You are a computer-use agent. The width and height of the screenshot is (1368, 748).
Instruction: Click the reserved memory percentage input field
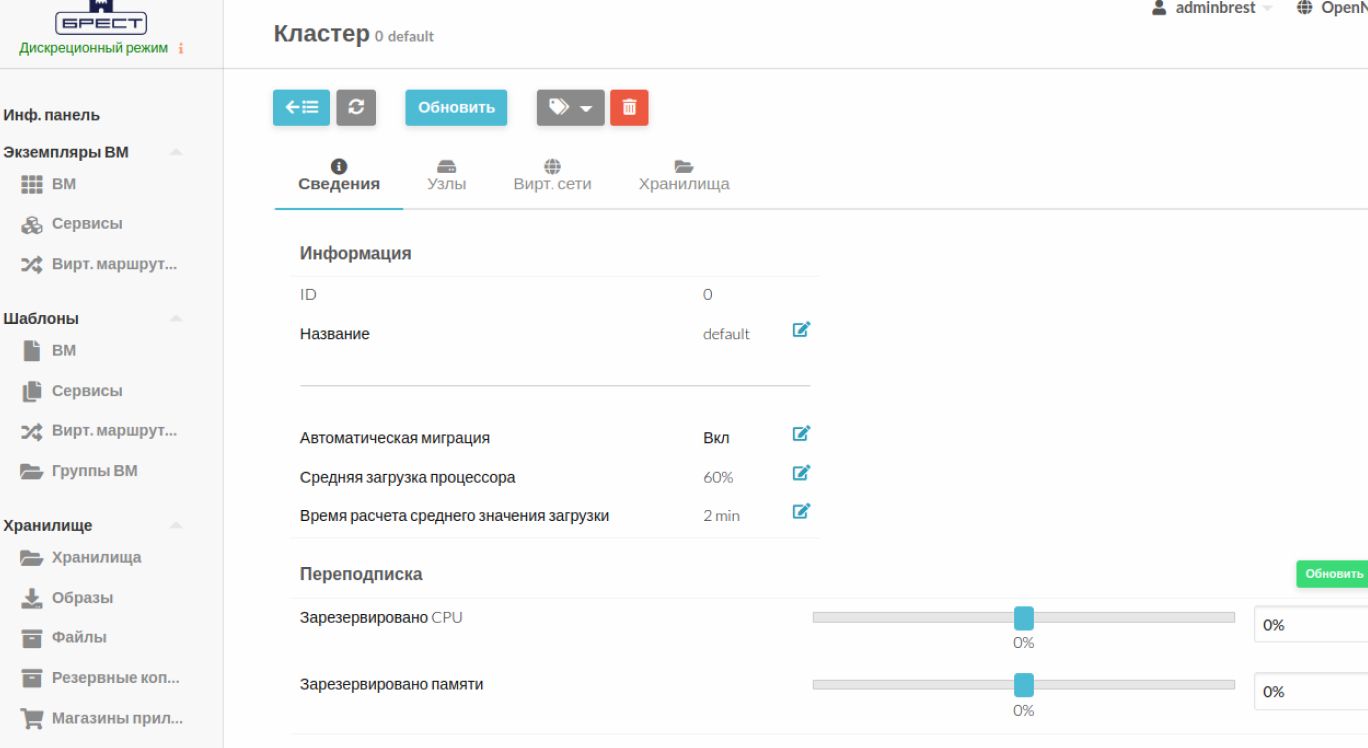pos(1312,692)
